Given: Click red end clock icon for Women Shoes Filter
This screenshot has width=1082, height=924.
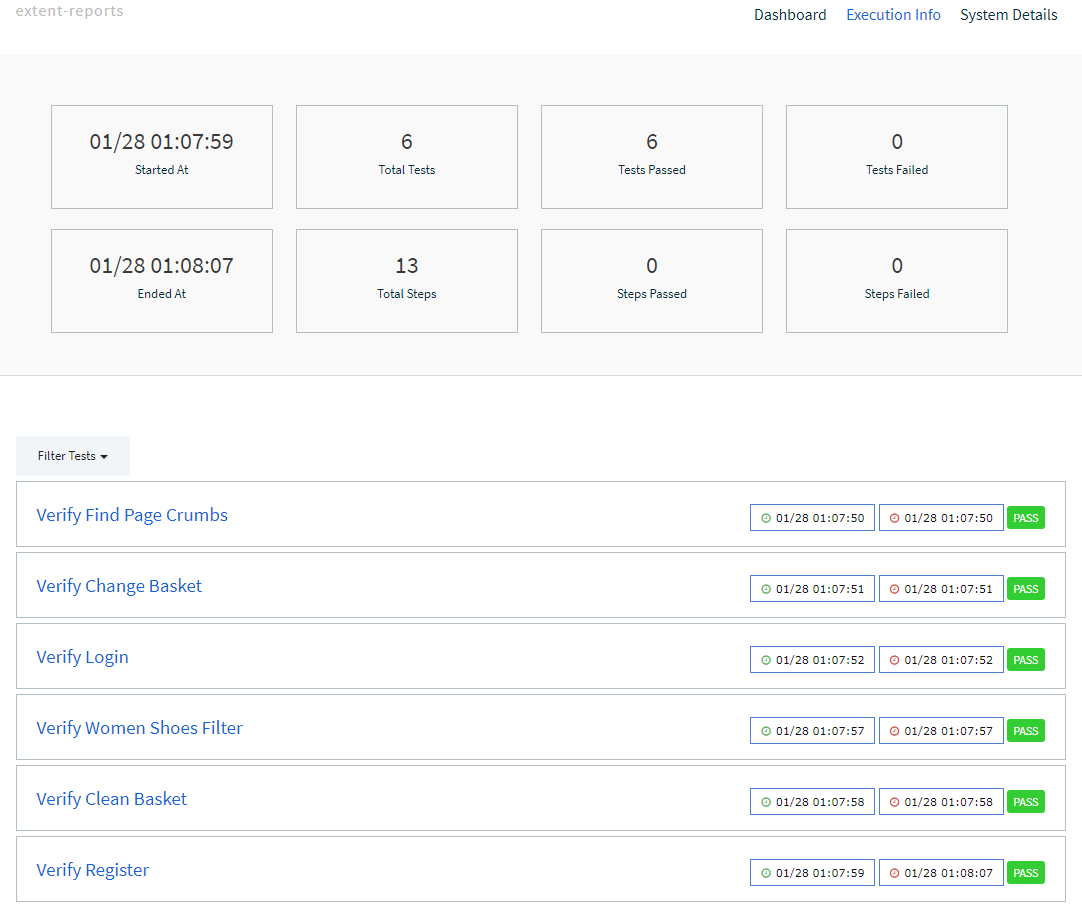Looking at the screenshot, I should pyautogui.click(x=894, y=731).
